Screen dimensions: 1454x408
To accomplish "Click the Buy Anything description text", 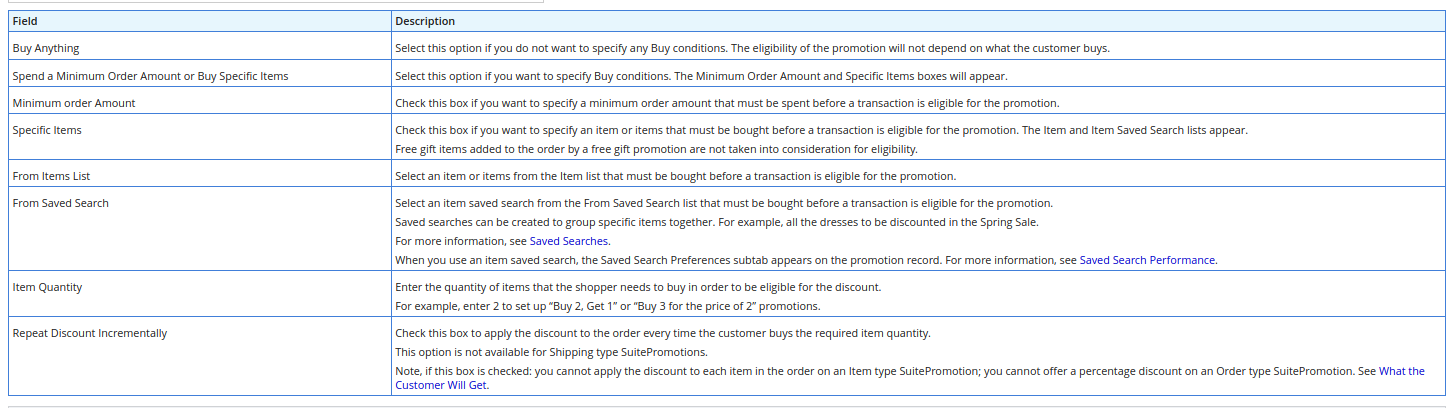I will pyautogui.click(x=752, y=48).
